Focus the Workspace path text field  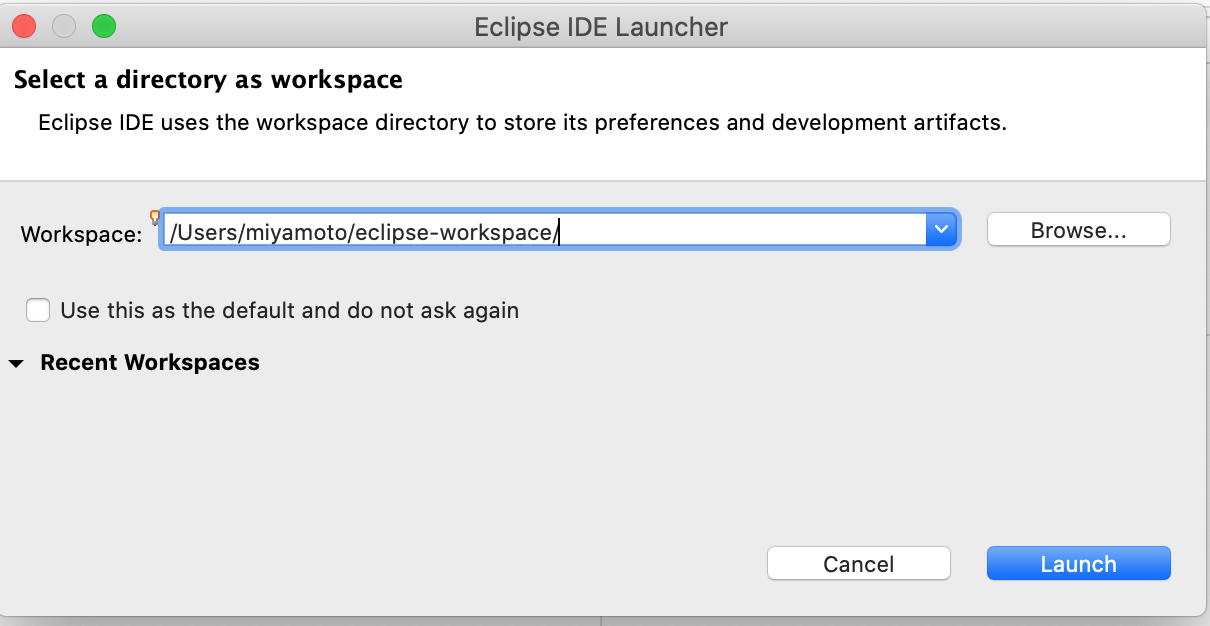tap(545, 230)
